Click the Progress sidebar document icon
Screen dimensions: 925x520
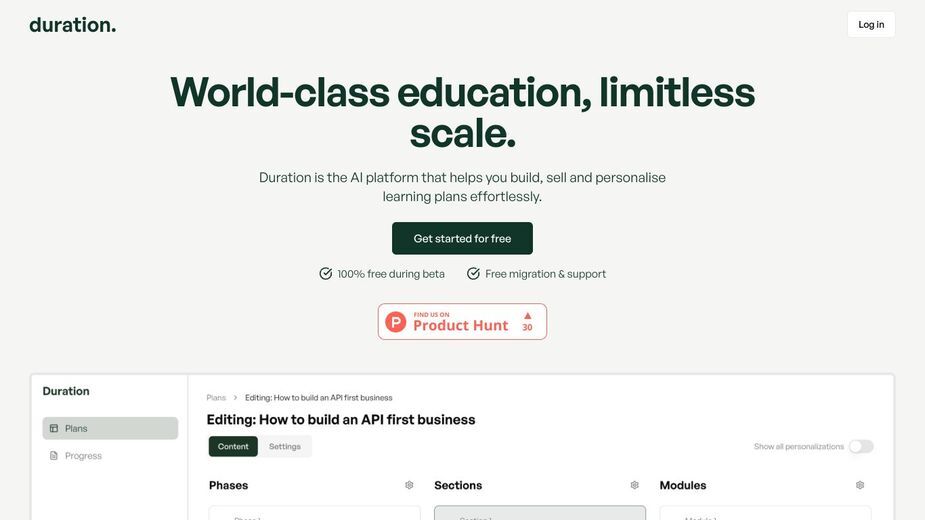[x=54, y=456]
